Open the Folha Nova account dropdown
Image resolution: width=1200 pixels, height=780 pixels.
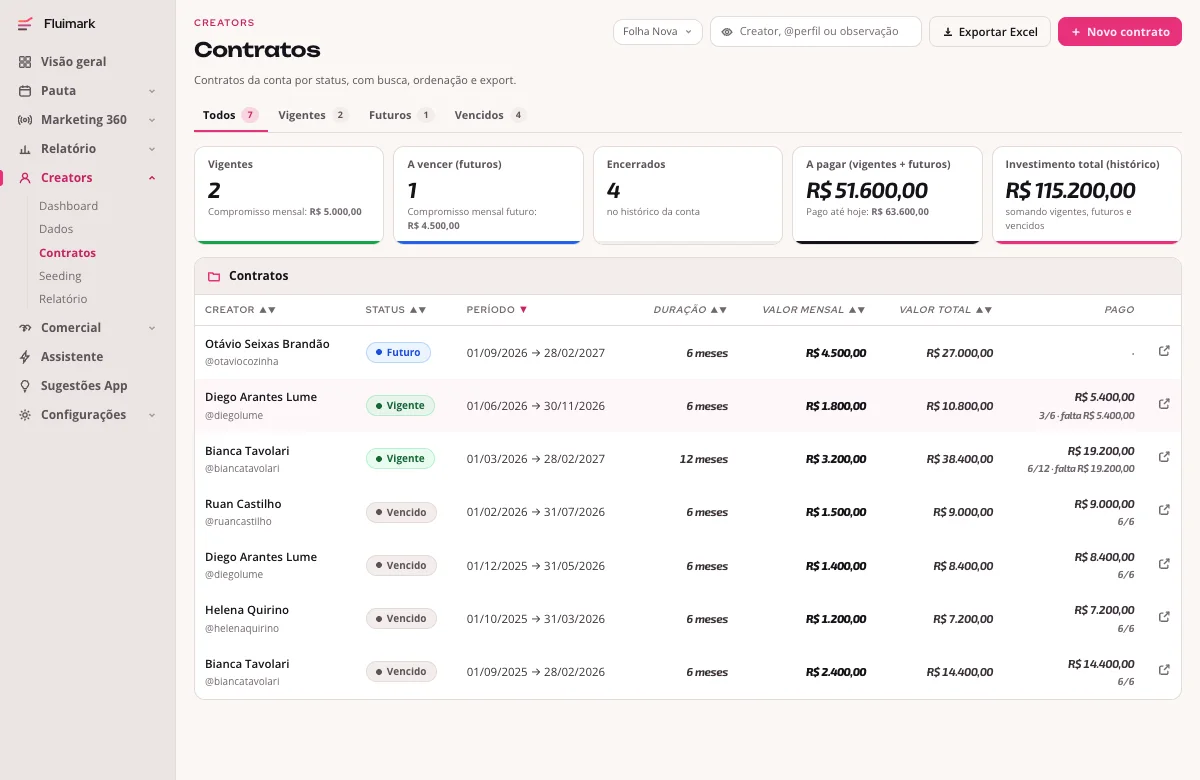657,32
